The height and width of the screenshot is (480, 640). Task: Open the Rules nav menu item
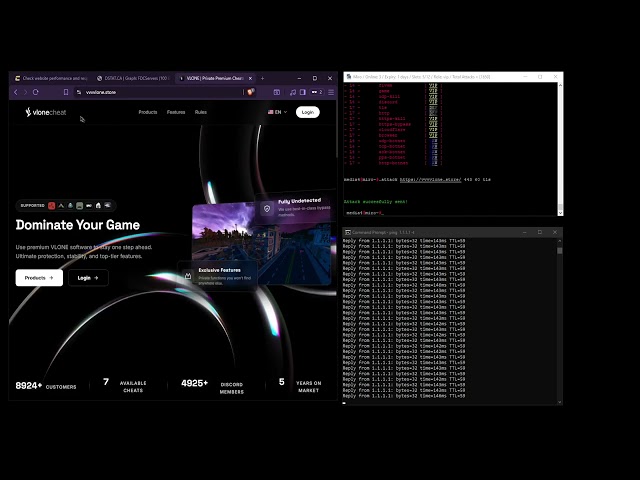pyautogui.click(x=200, y=112)
